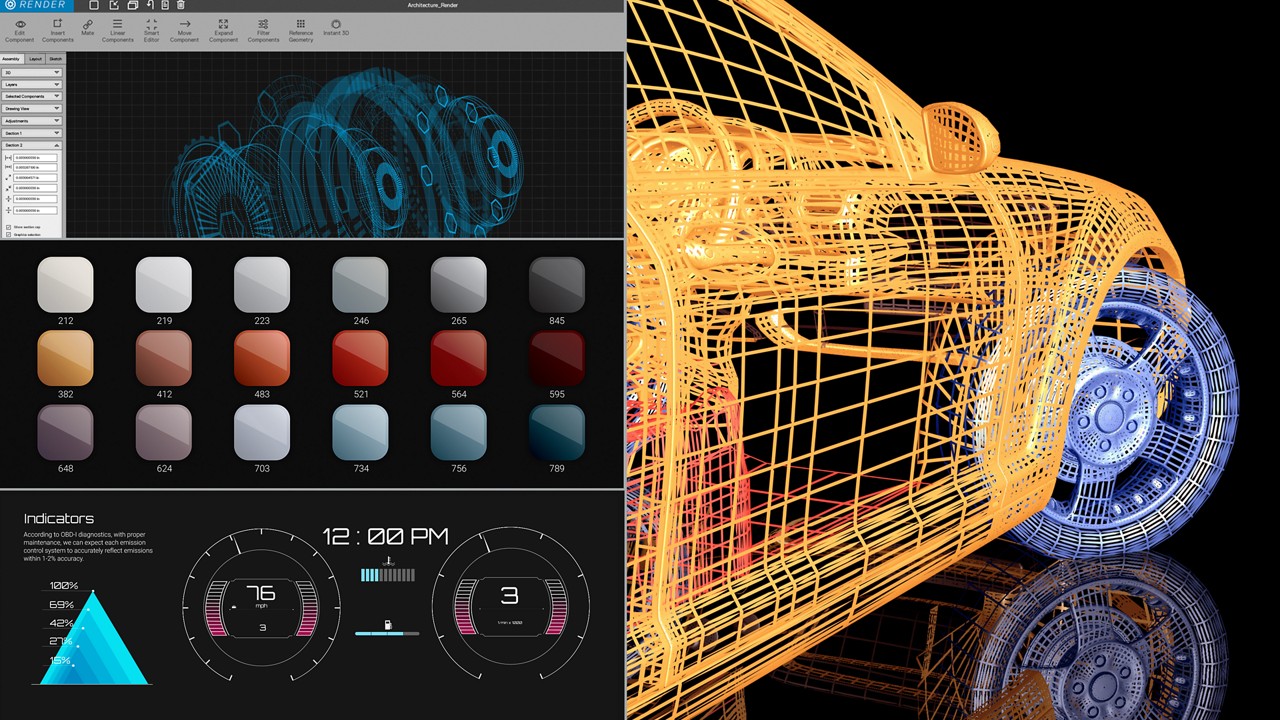Toggle the Show section cap checkbox

click(9, 227)
